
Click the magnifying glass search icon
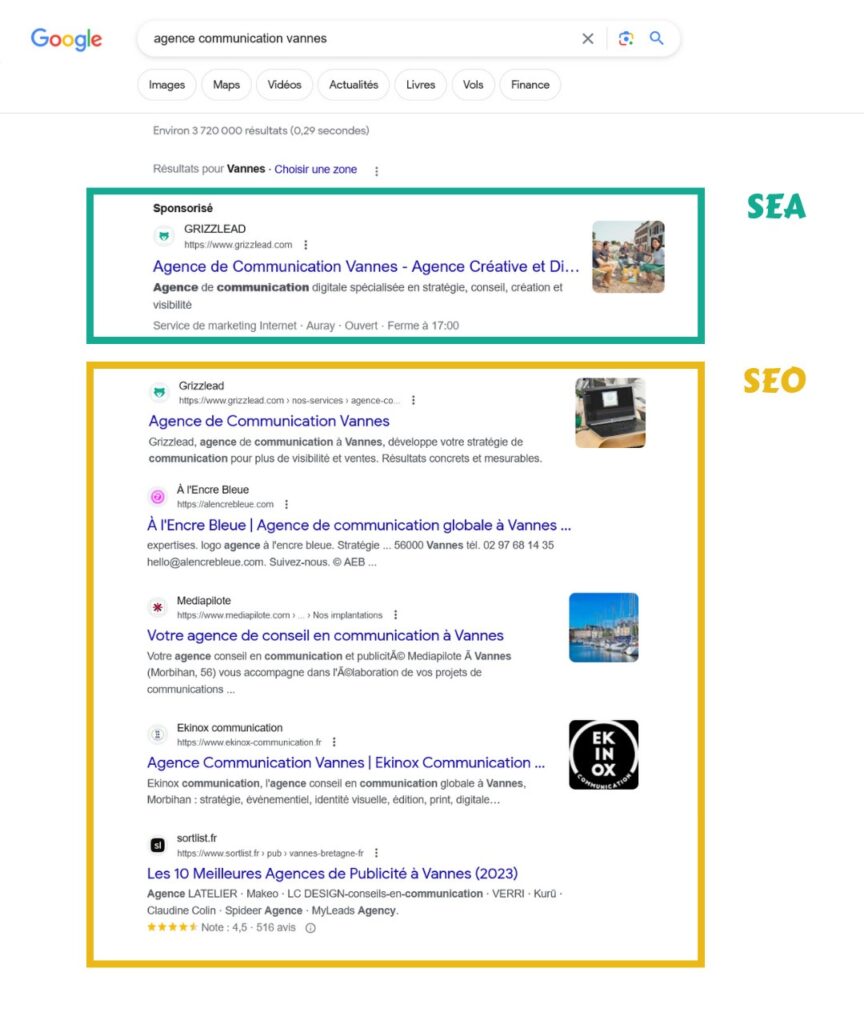click(657, 39)
